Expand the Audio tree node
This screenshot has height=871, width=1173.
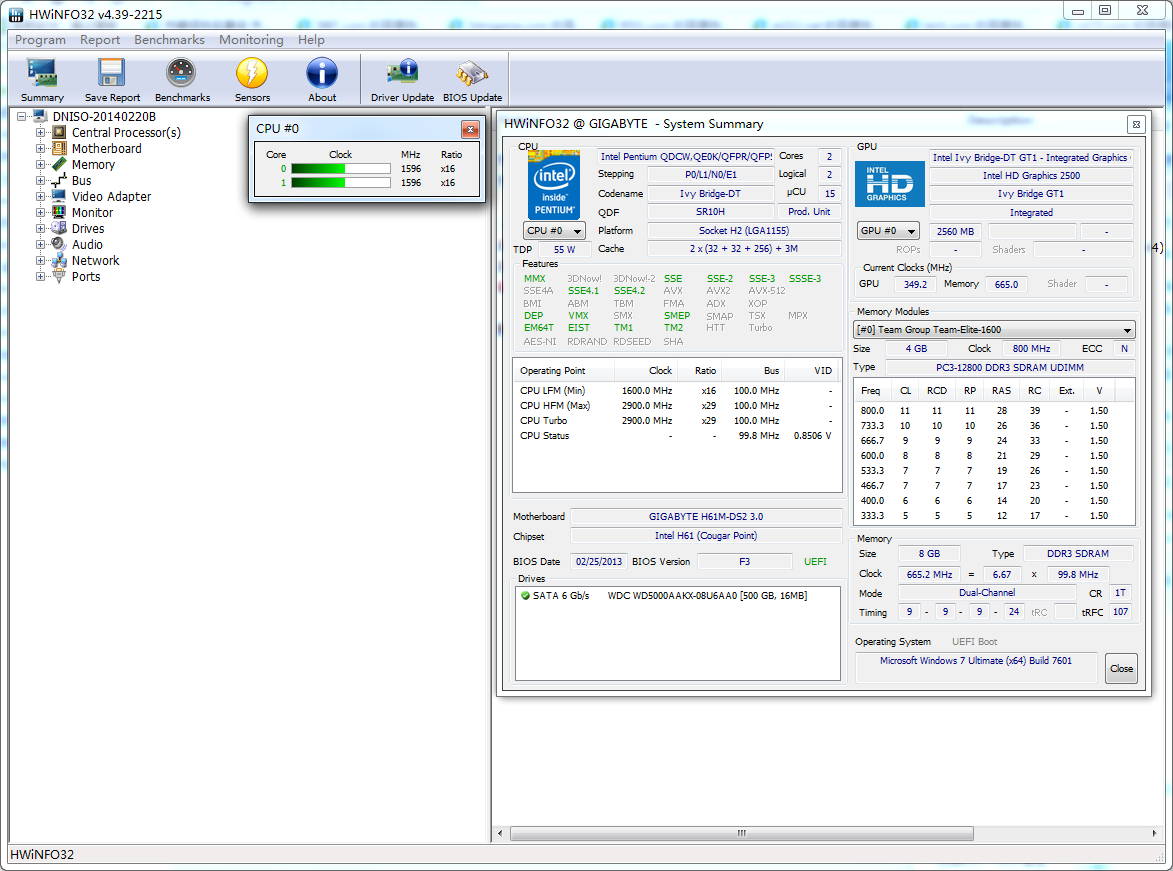[40, 244]
